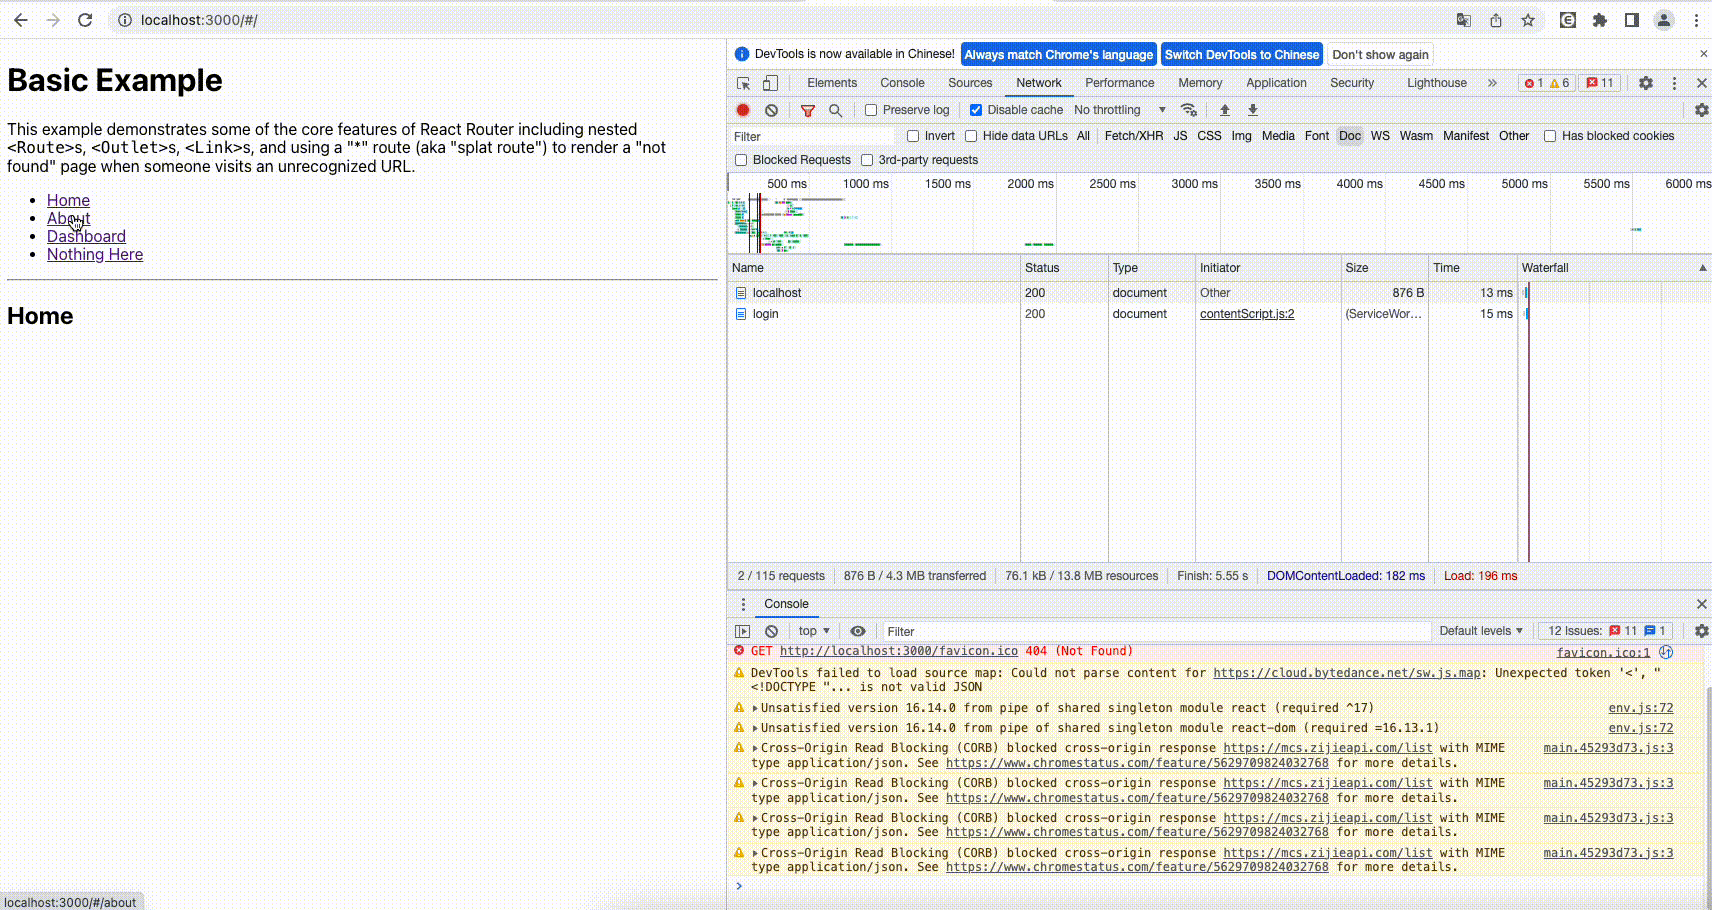This screenshot has width=1712, height=910.
Task: Select the localhost request row
Action: pos(1220,293)
